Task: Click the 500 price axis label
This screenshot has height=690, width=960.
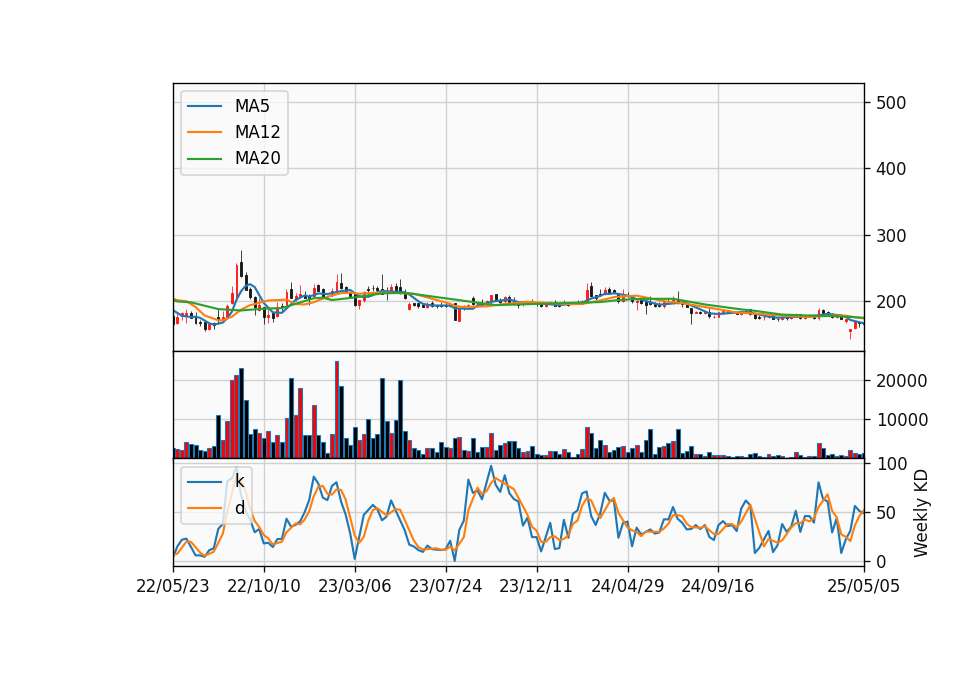Action: pos(891,103)
